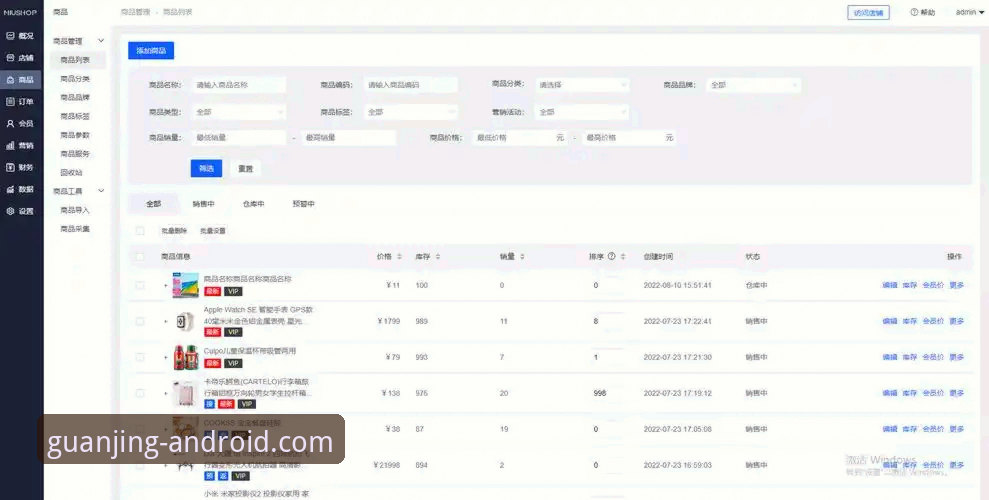The image size is (989, 500).
Task: Click 会员价 for the CARTELO luggage row
Action: point(933,393)
